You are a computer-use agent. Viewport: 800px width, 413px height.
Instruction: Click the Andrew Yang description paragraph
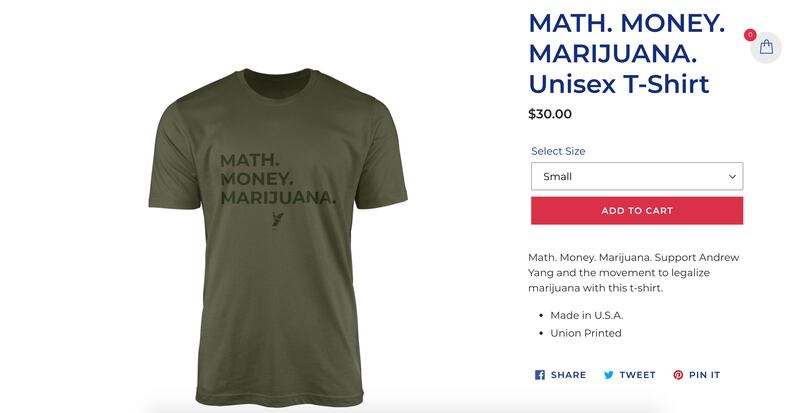633,273
